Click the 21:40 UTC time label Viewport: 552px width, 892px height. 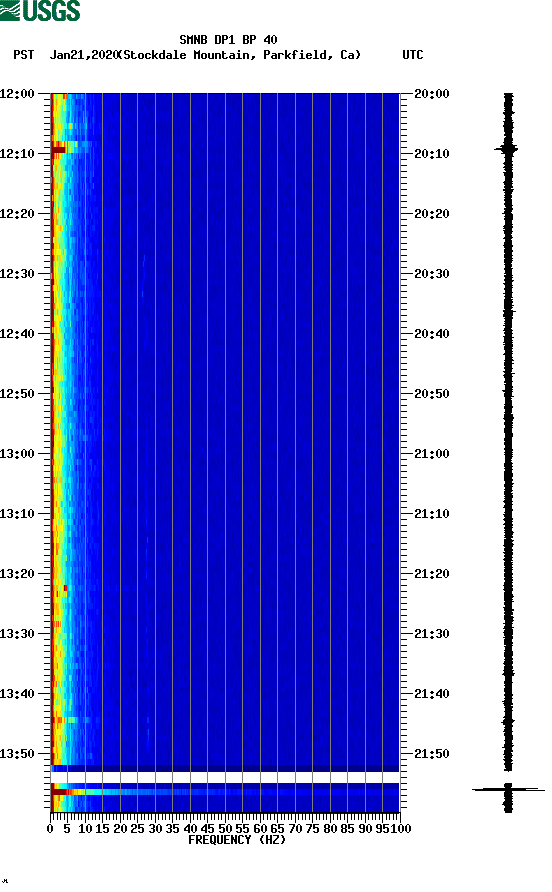pyautogui.click(x=431, y=693)
